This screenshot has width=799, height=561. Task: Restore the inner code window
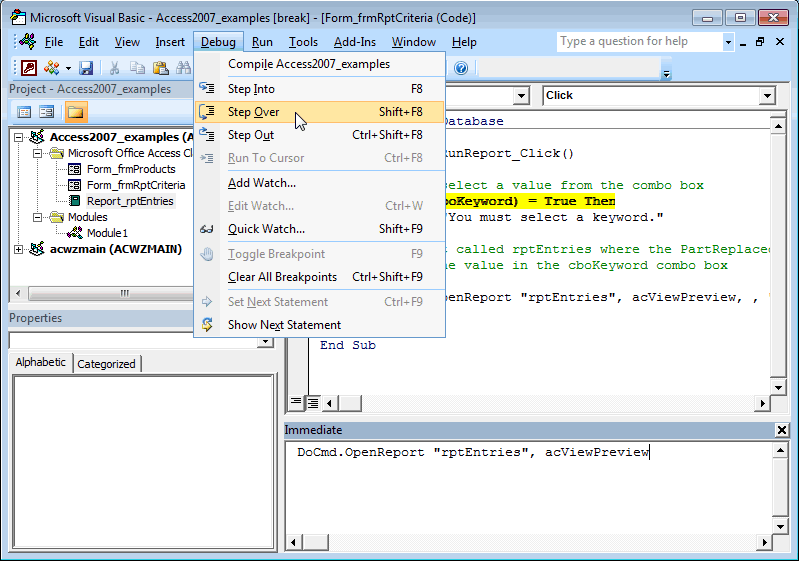tap(760, 42)
